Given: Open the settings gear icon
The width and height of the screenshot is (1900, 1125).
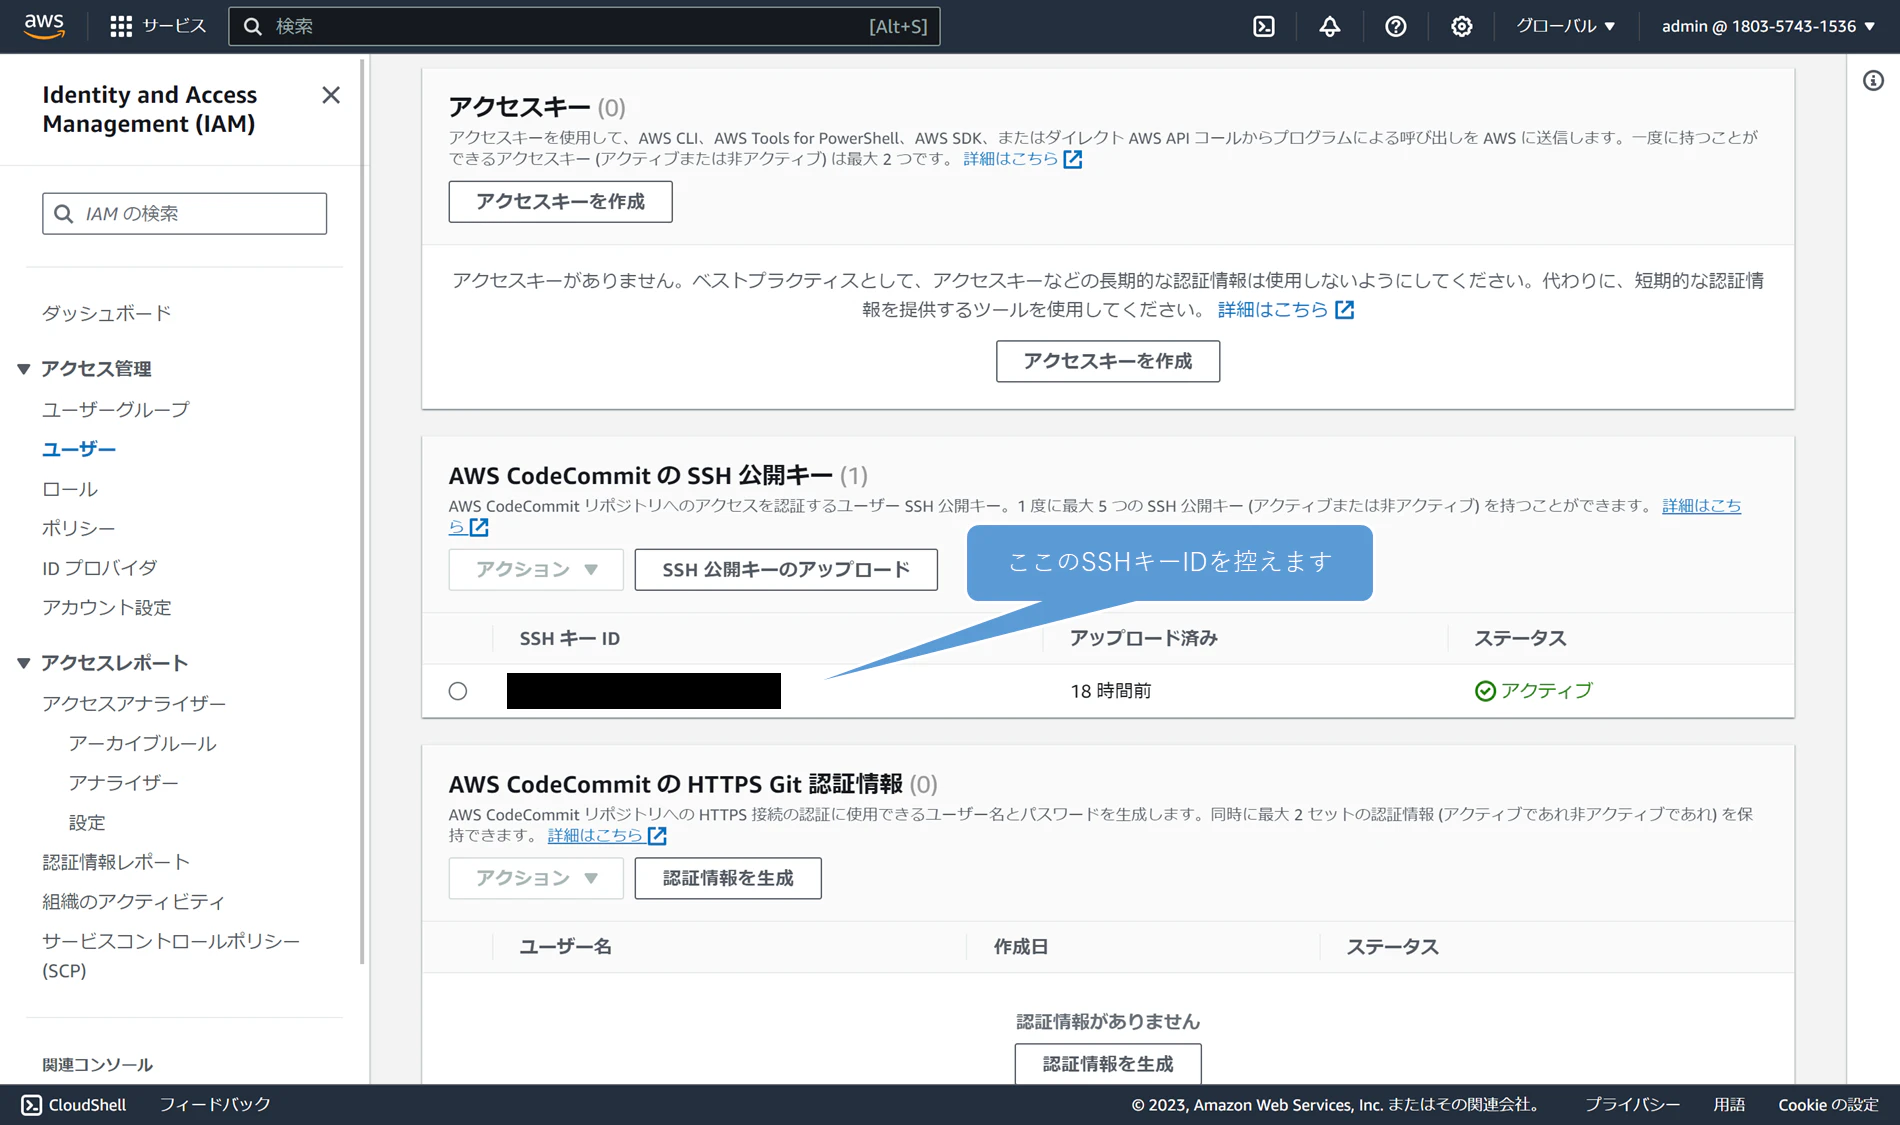Looking at the screenshot, I should click(1462, 26).
